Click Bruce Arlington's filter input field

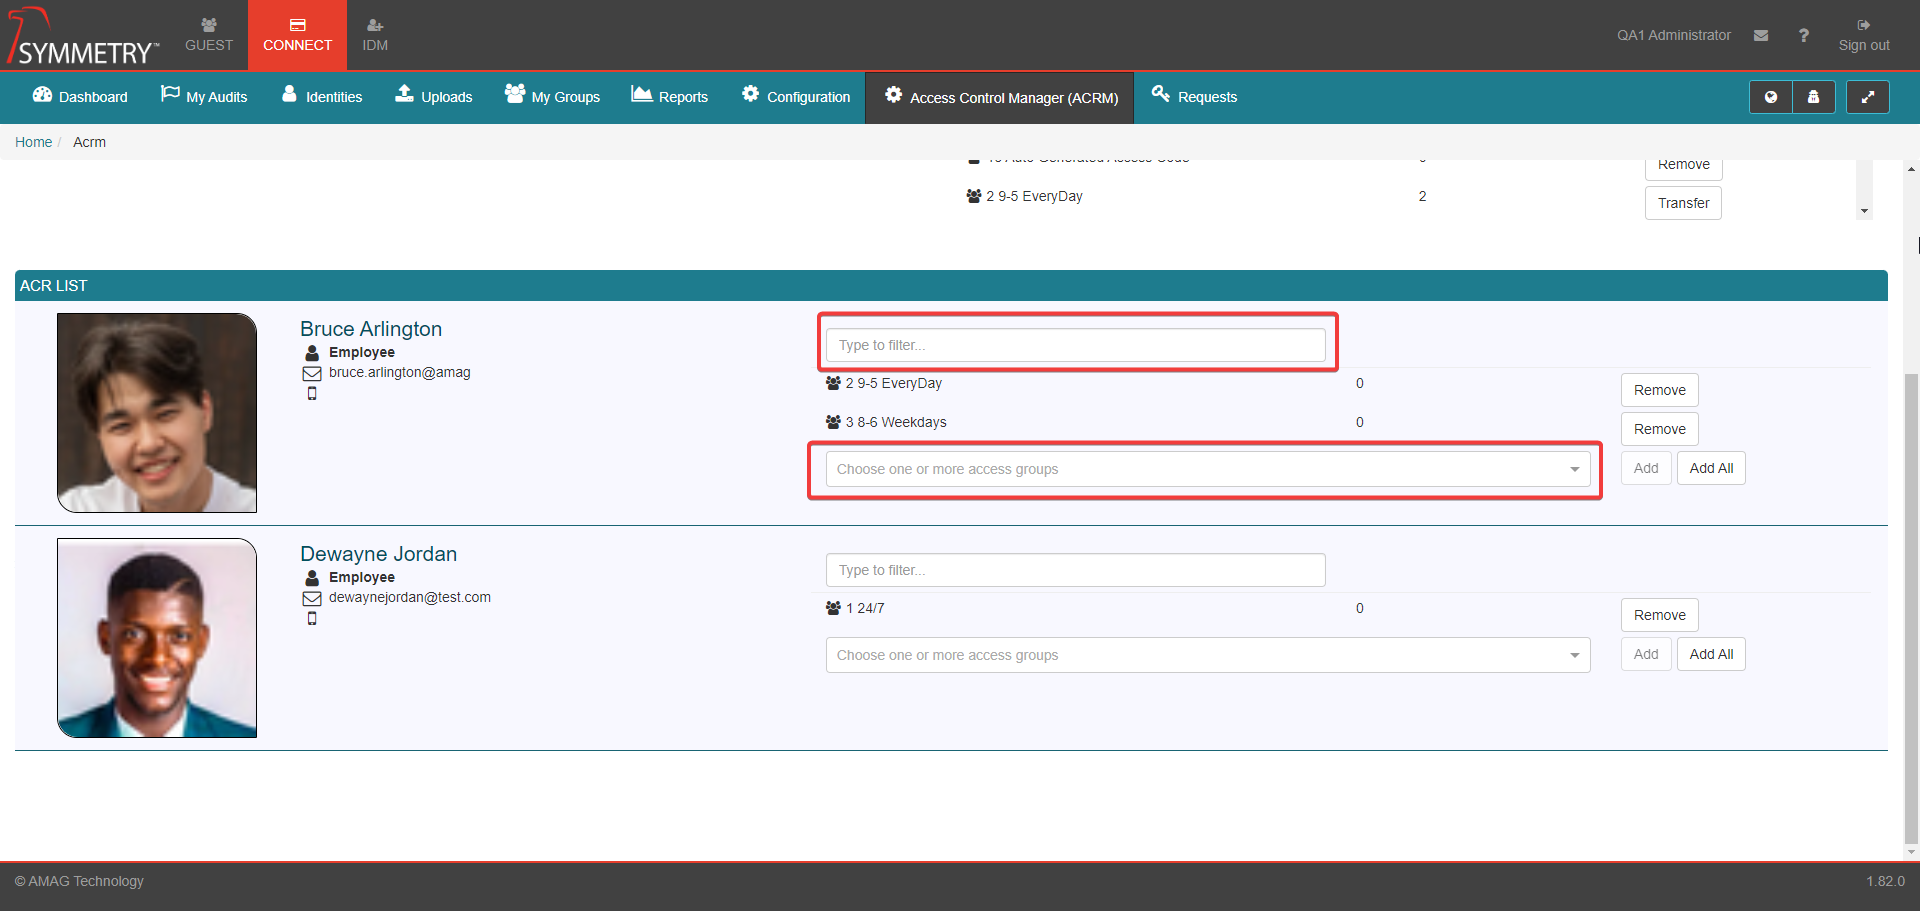pos(1075,345)
